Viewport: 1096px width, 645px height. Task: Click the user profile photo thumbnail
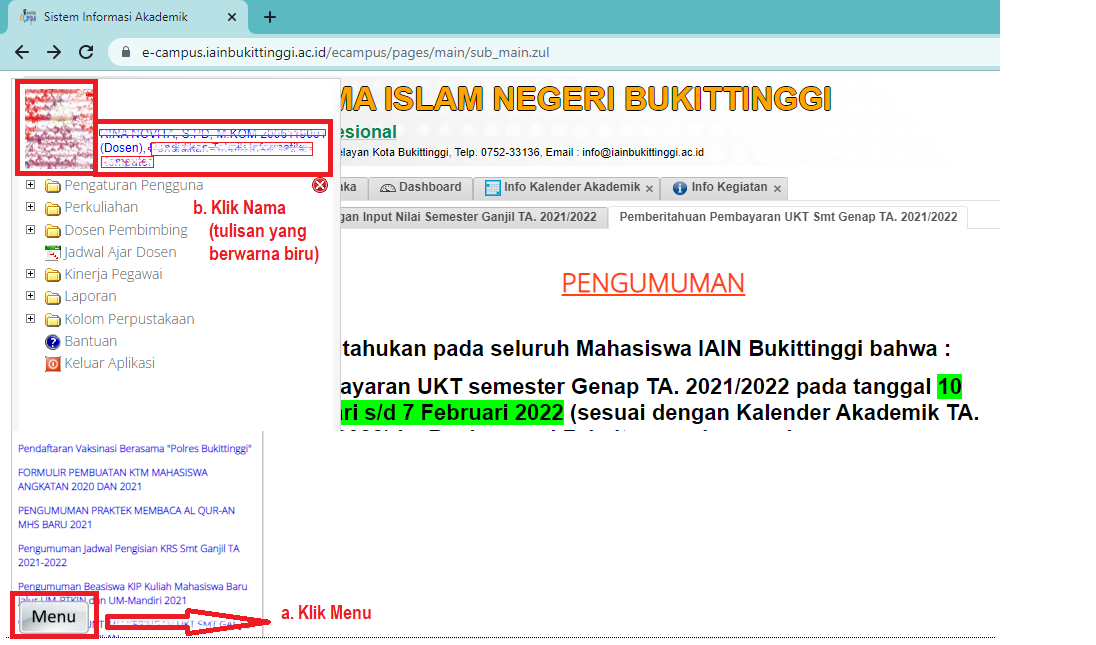[x=58, y=128]
